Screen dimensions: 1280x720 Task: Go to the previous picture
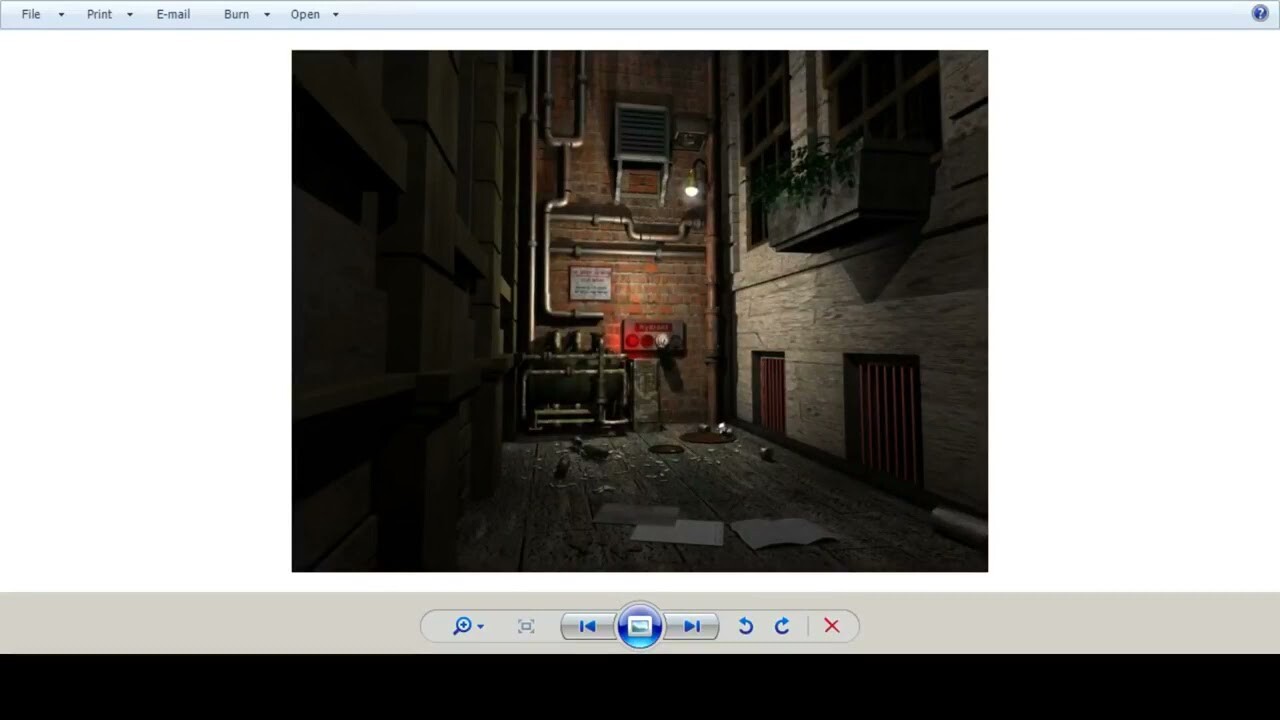(587, 626)
